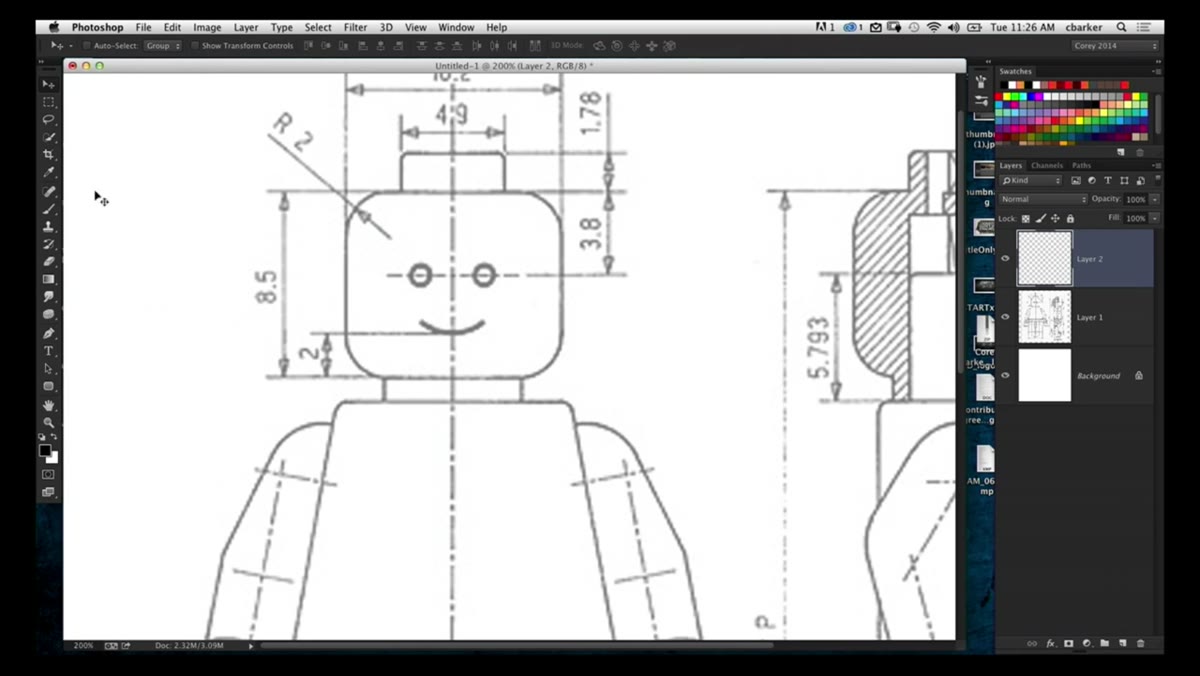Select the Healing Brush tool
The height and width of the screenshot is (676, 1200).
[48, 191]
